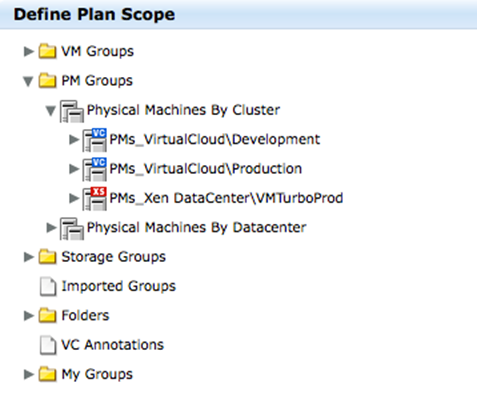Expand Physical Machines By Datacenter node
This screenshot has height=415, width=477.
[x=51, y=228]
